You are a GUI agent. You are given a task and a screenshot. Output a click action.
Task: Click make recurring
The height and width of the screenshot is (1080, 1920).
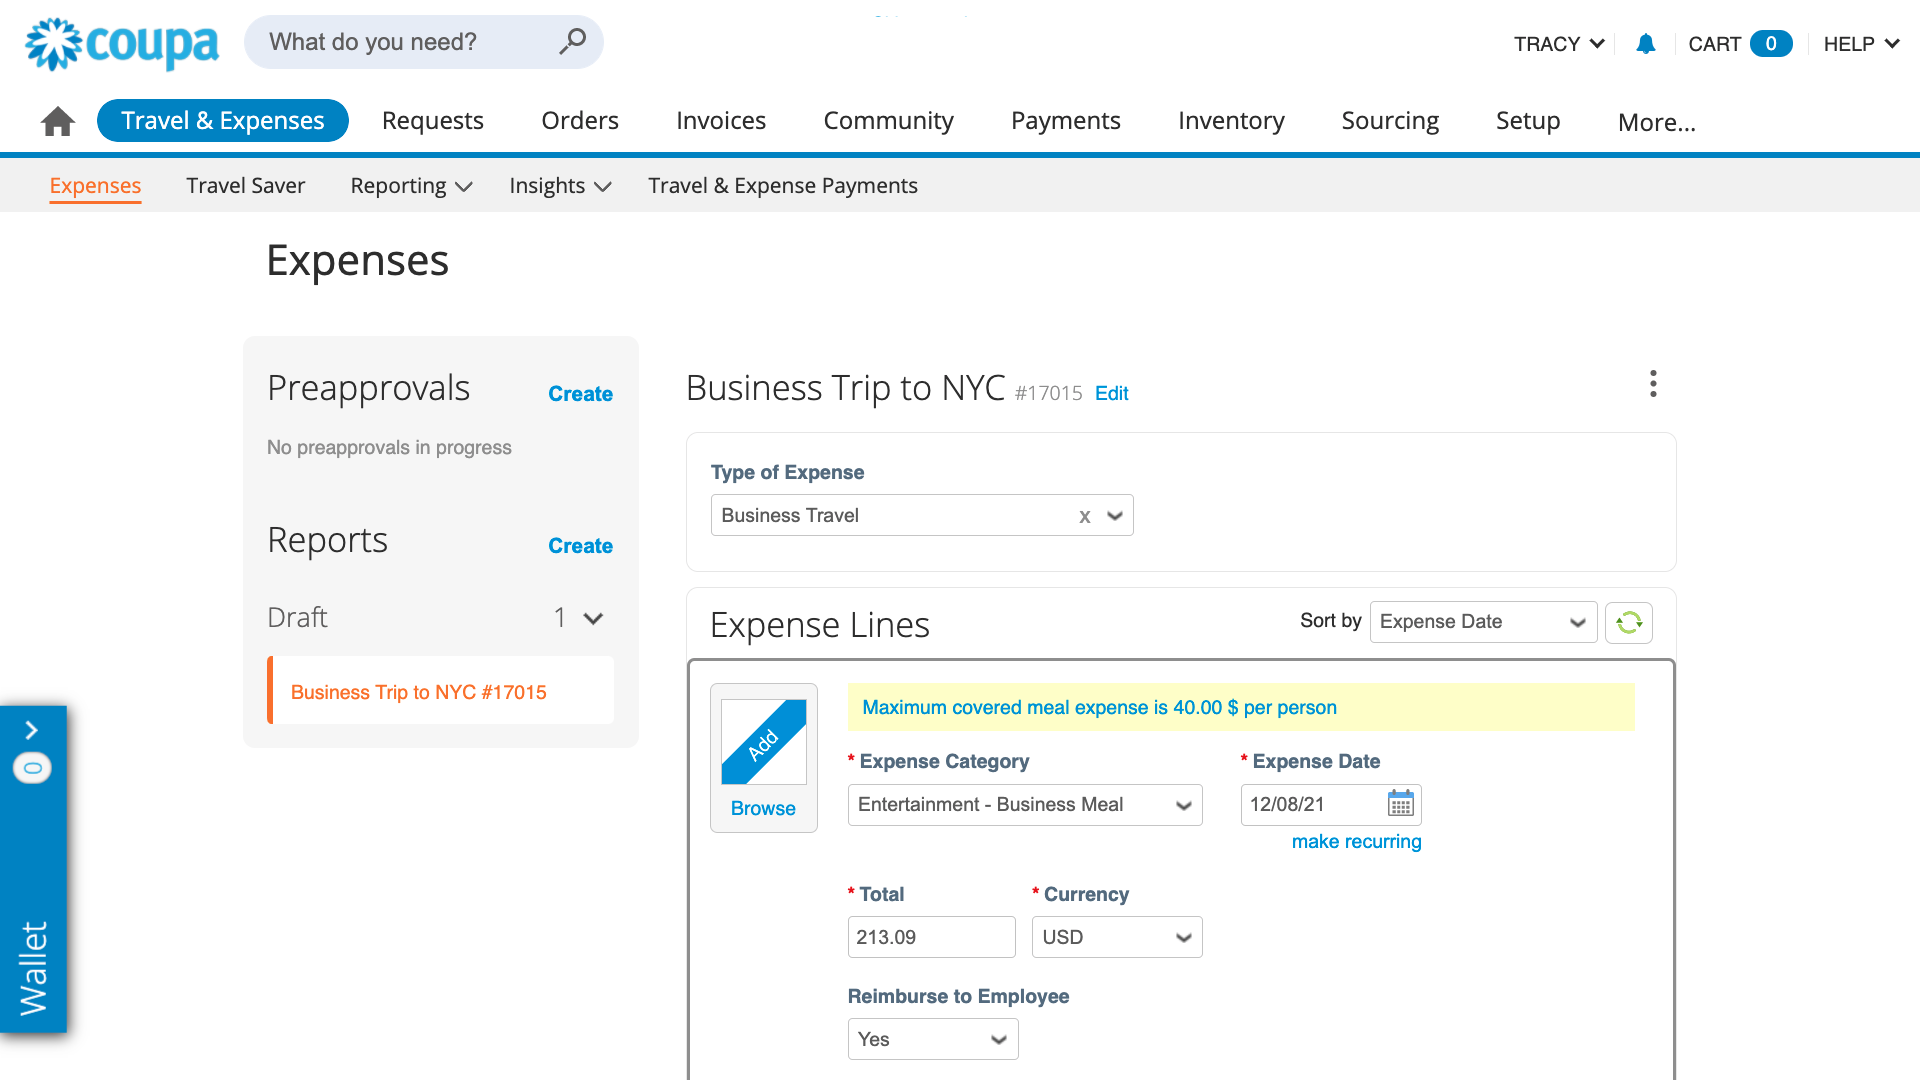[1356, 841]
